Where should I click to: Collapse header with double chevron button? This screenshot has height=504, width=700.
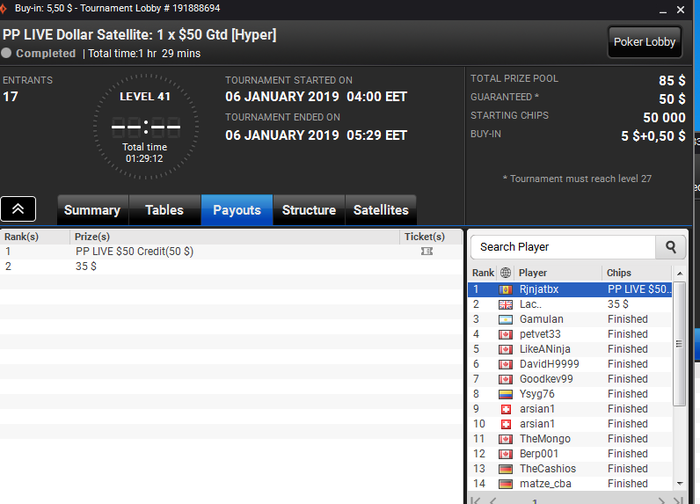point(18,209)
